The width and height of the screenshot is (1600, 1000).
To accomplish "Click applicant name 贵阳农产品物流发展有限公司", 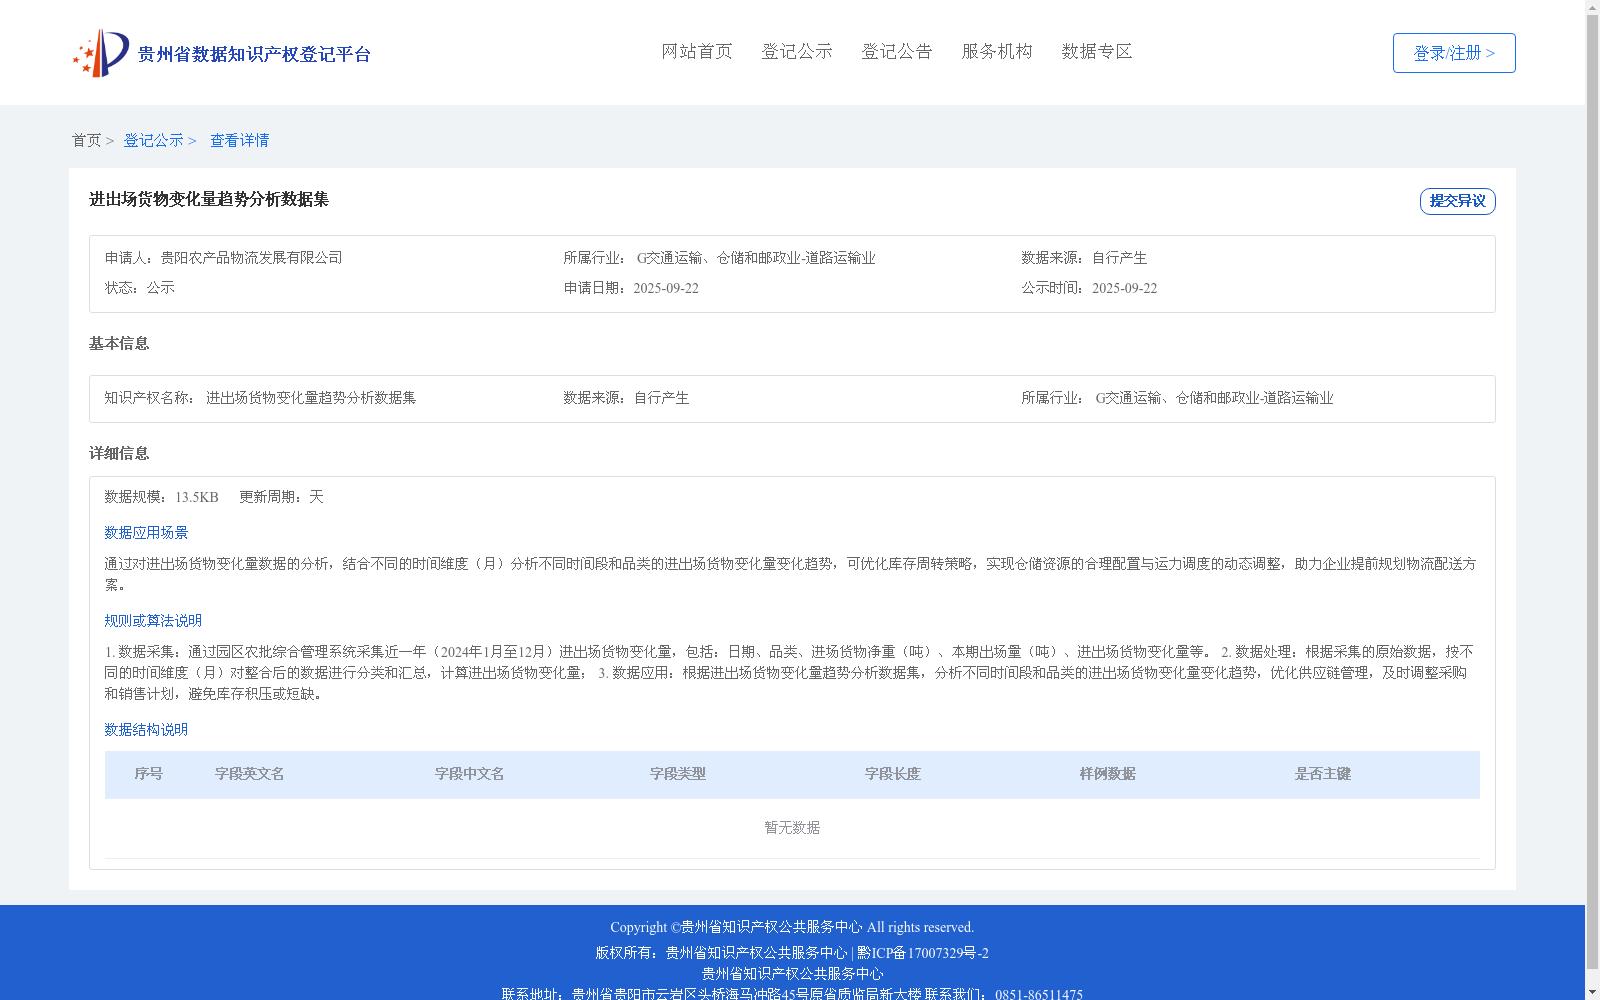I will (252, 258).
